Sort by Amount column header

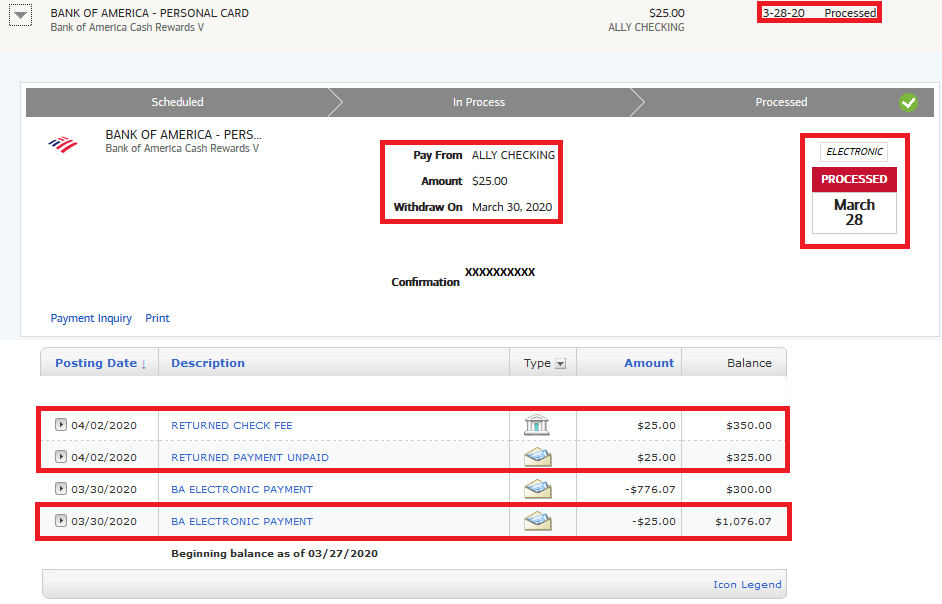point(649,363)
